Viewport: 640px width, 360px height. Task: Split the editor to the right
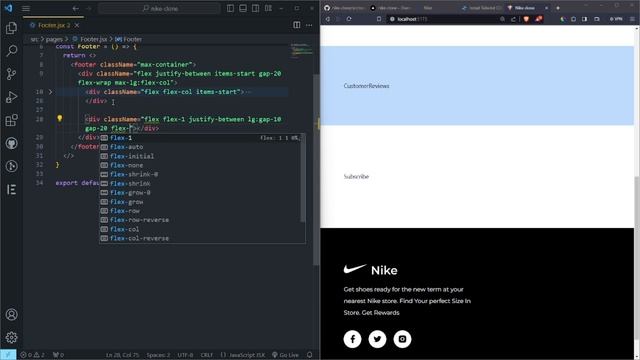(x=297, y=25)
